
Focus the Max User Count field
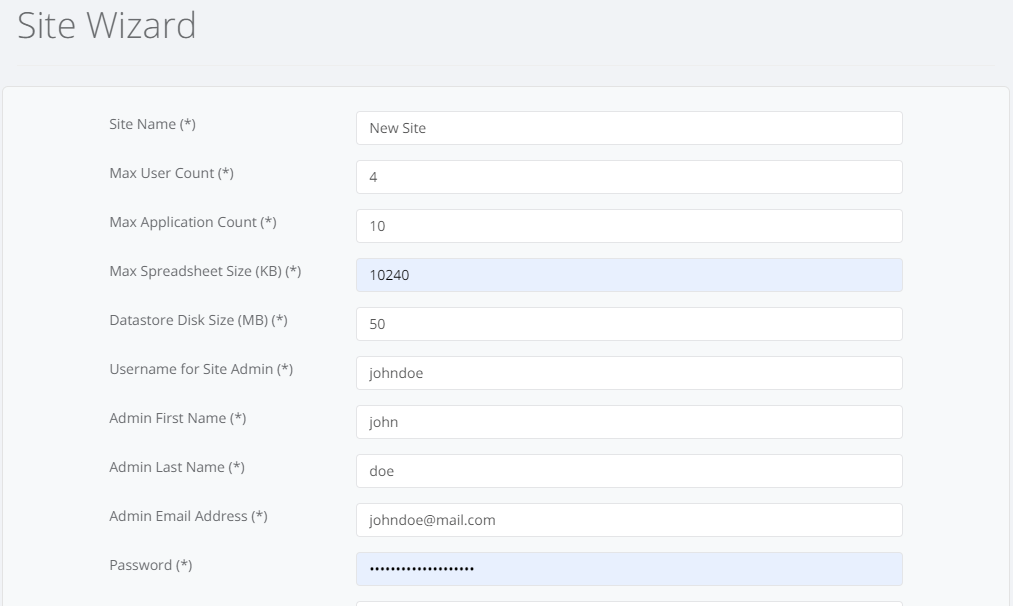[629, 177]
